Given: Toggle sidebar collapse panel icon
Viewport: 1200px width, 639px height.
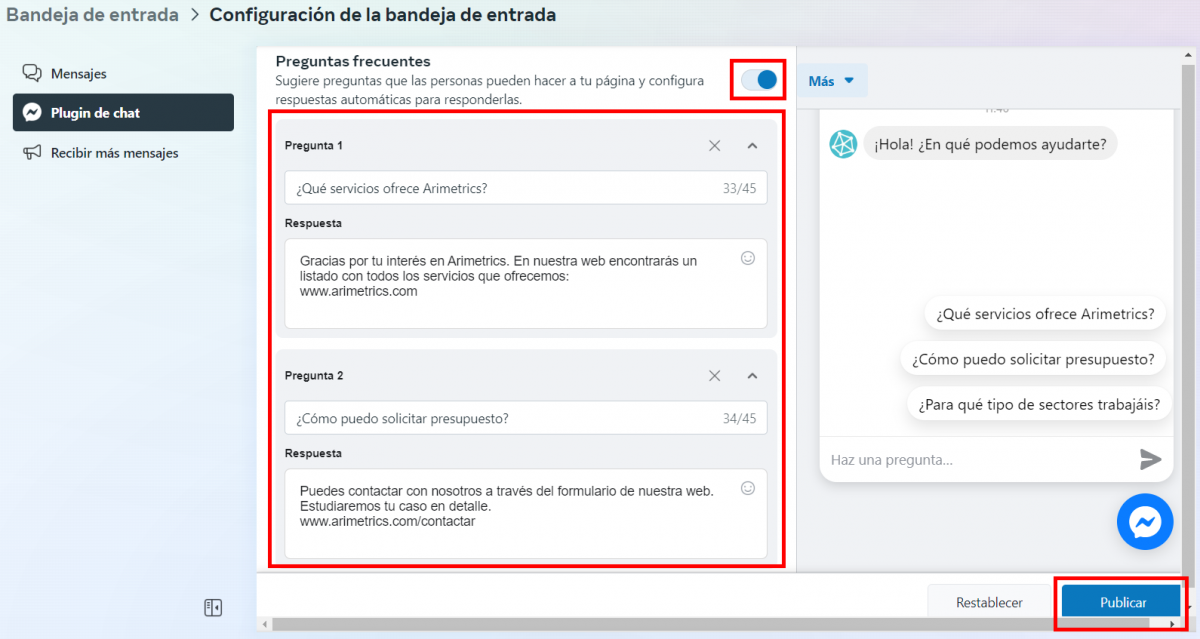Looking at the screenshot, I should tap(213, 608).
